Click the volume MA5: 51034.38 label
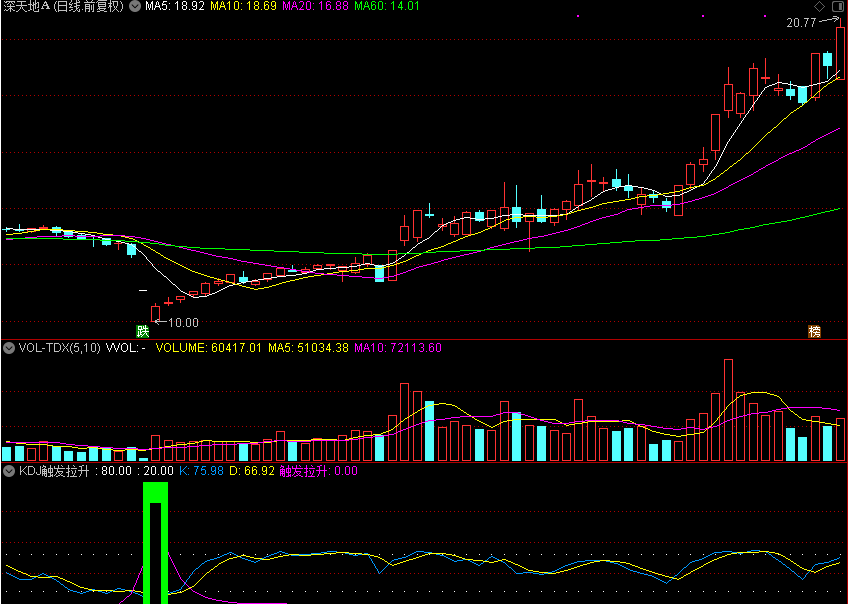 coord(308,348)
